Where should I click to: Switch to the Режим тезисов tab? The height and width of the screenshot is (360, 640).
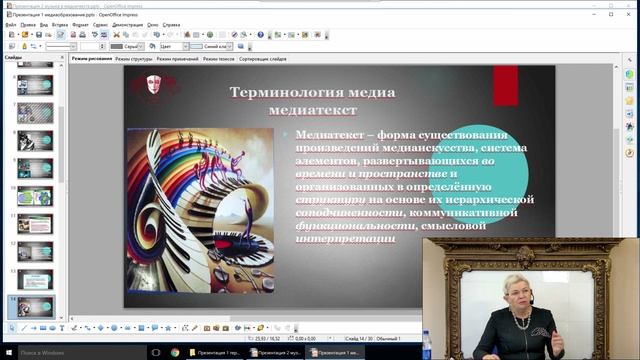(219, 59)
